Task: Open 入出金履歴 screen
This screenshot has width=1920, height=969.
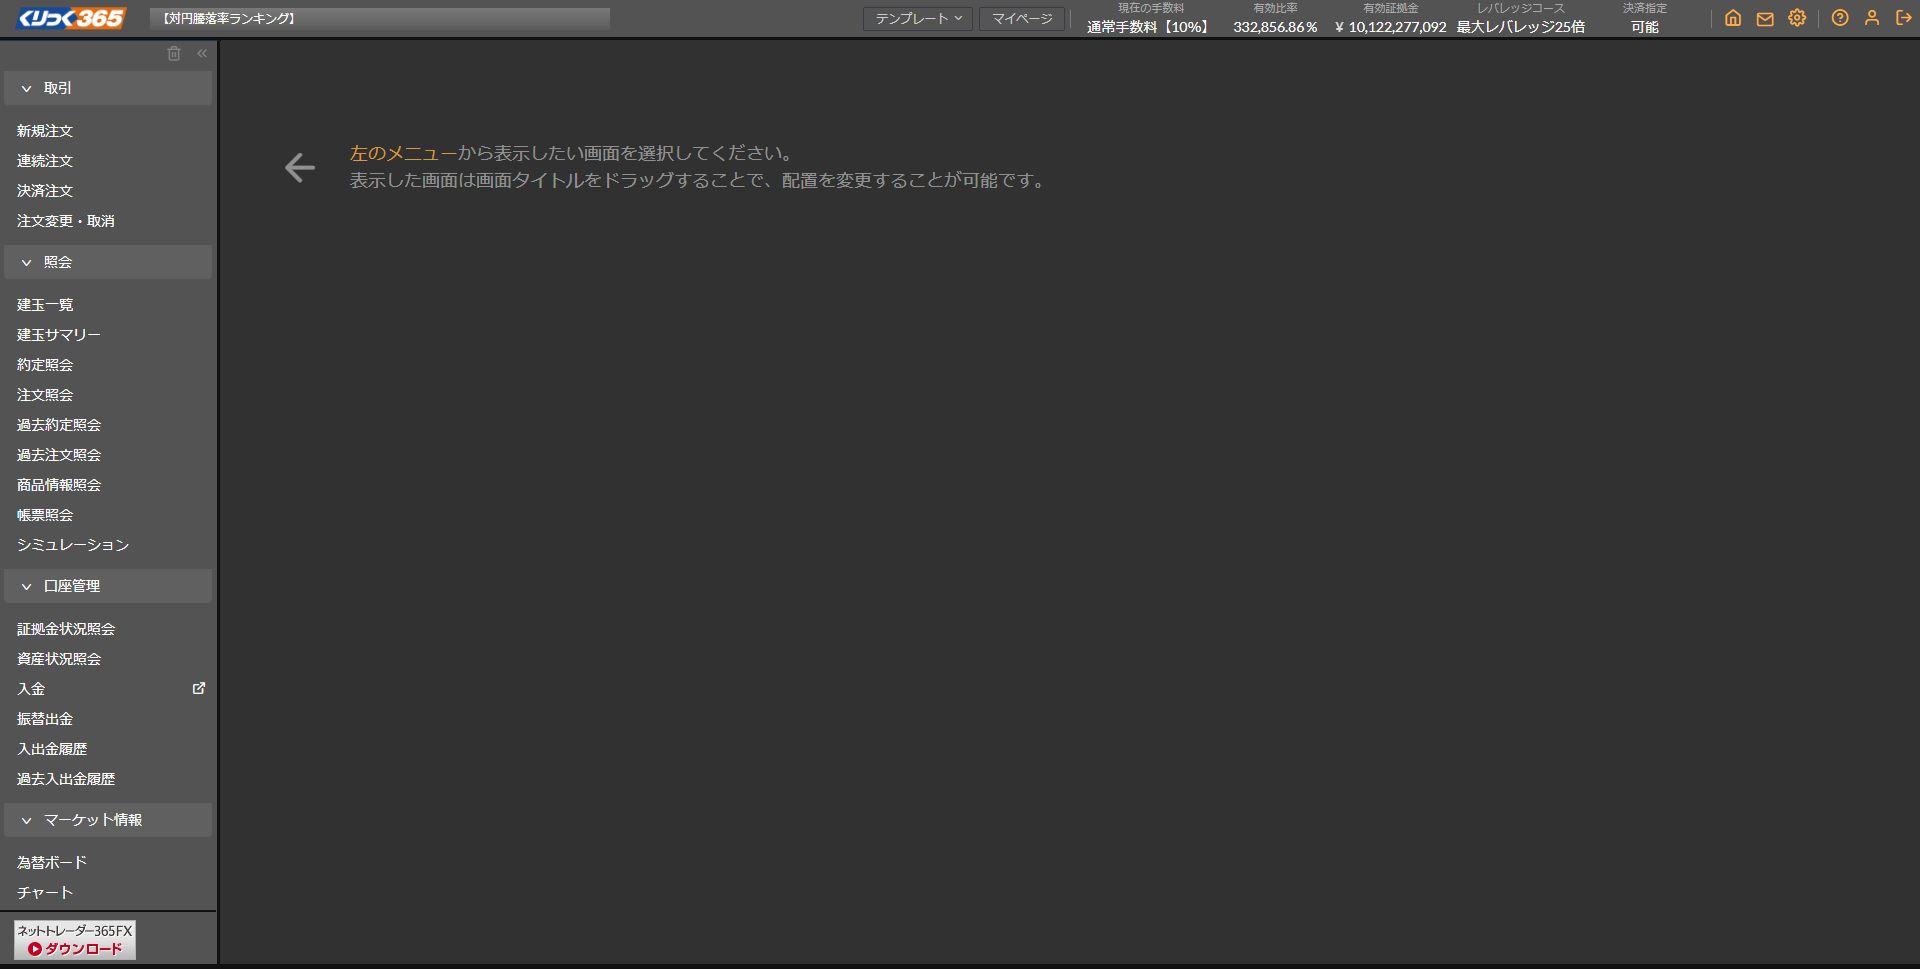Action: [x=52, y=749]
